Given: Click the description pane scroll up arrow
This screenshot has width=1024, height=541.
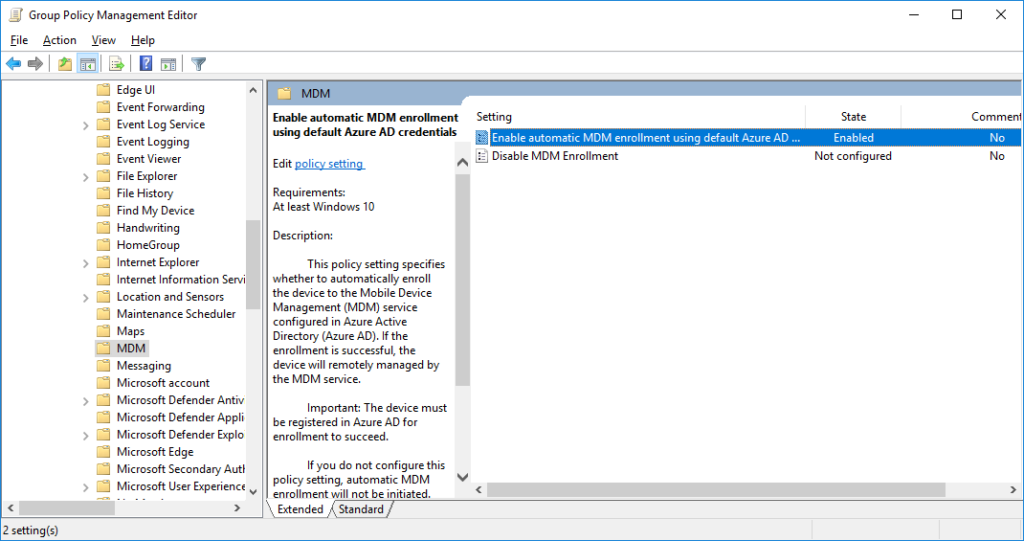Looking at the screenshot, I should (462, 162).
